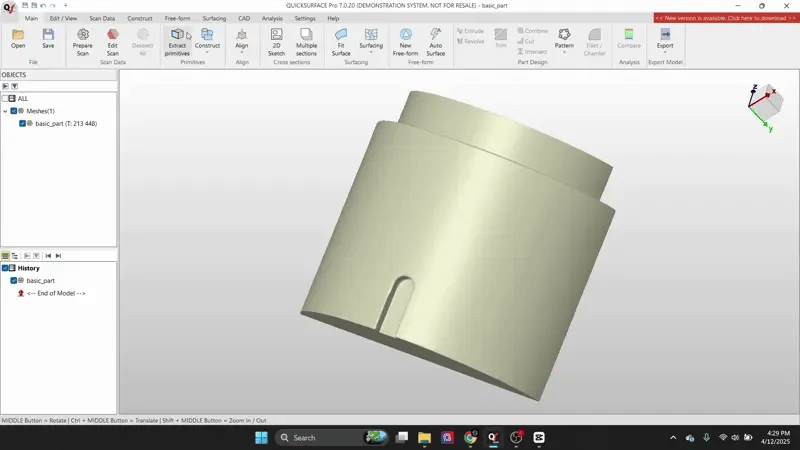Switch to the Scan Data tab
Viewport: 800px width, 450px height.
(x=102, y=18)
